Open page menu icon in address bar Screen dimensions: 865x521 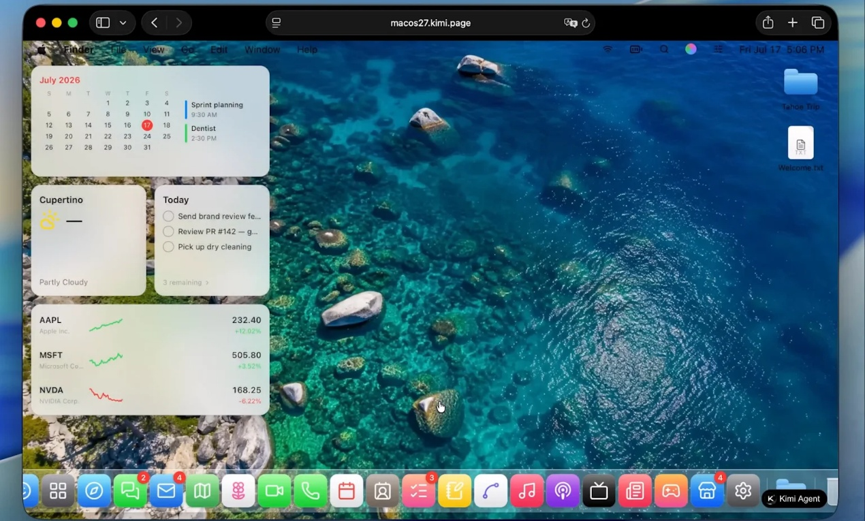click(x=276, y=23)
